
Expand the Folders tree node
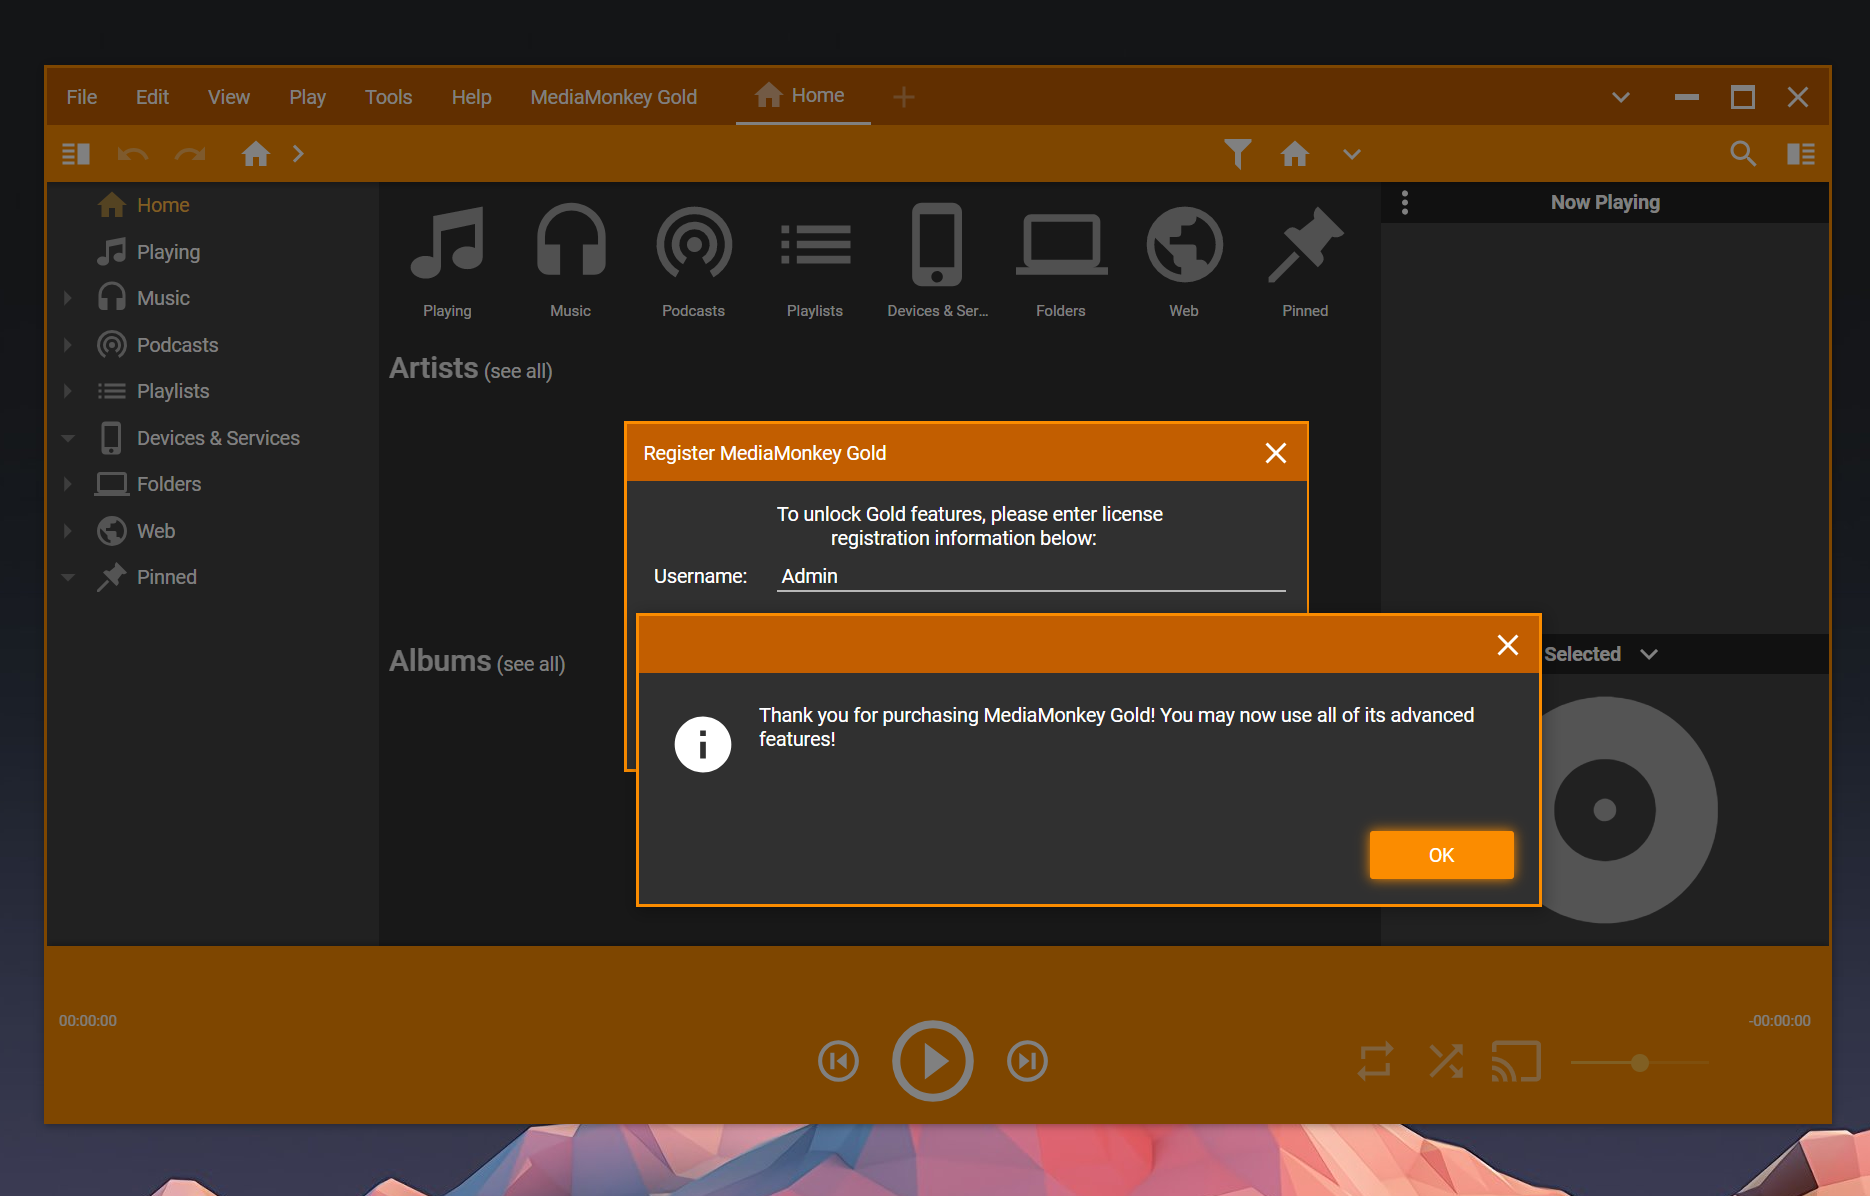(x=67, y=484)
